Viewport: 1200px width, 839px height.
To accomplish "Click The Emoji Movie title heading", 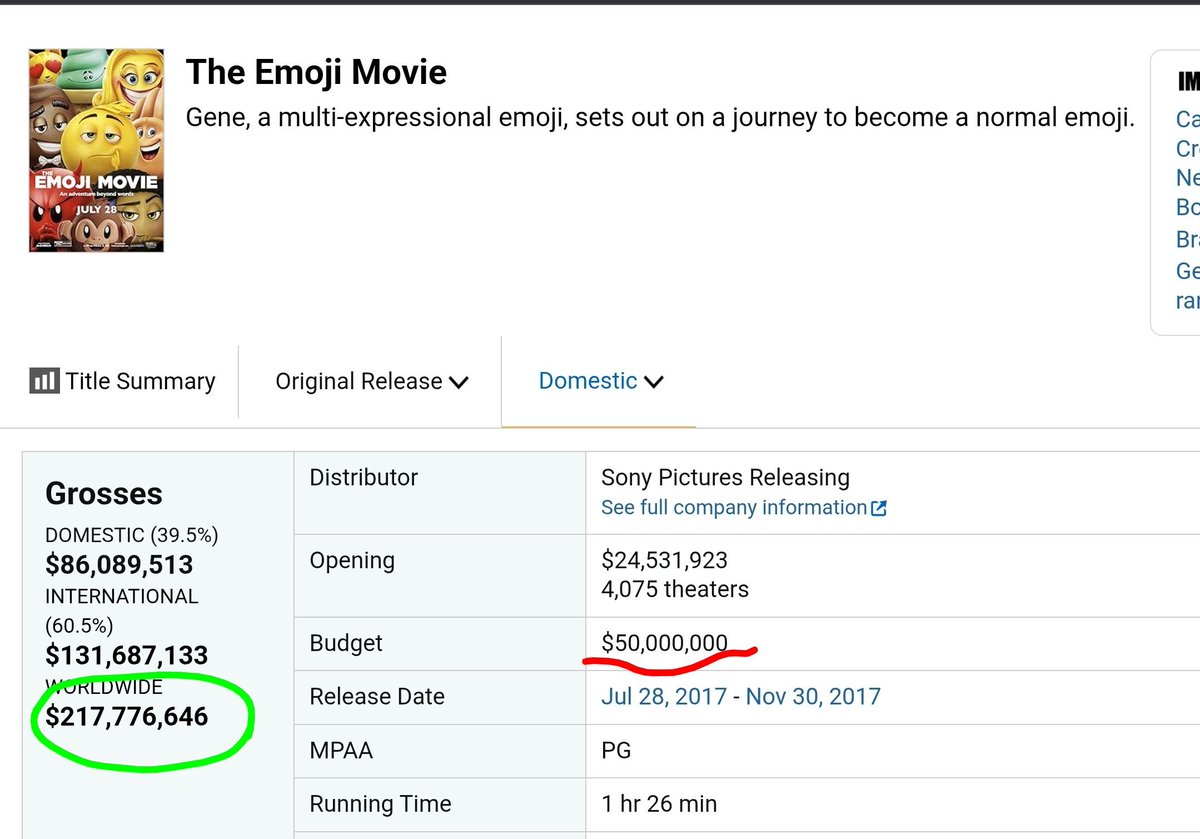I will [316, 72].
